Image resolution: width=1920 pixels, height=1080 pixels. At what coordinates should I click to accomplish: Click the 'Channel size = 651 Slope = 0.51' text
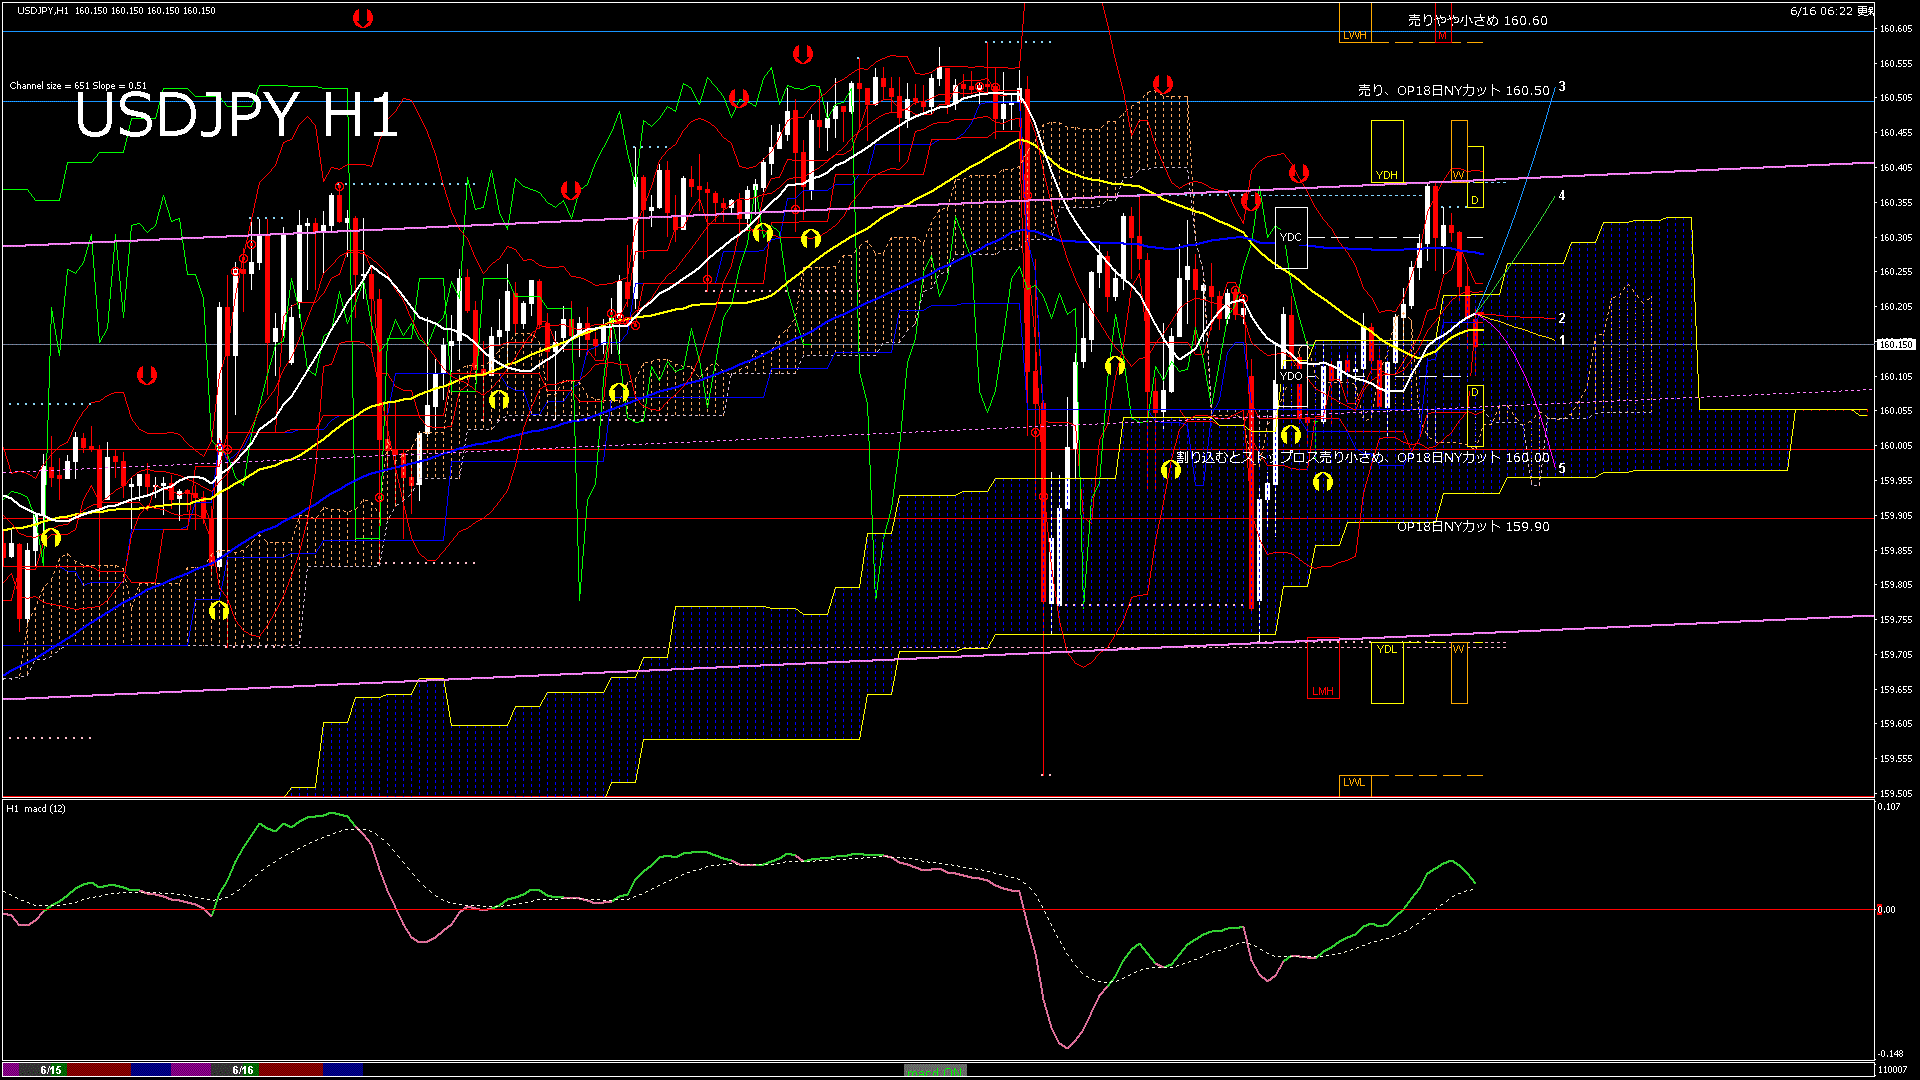point(78,86)
